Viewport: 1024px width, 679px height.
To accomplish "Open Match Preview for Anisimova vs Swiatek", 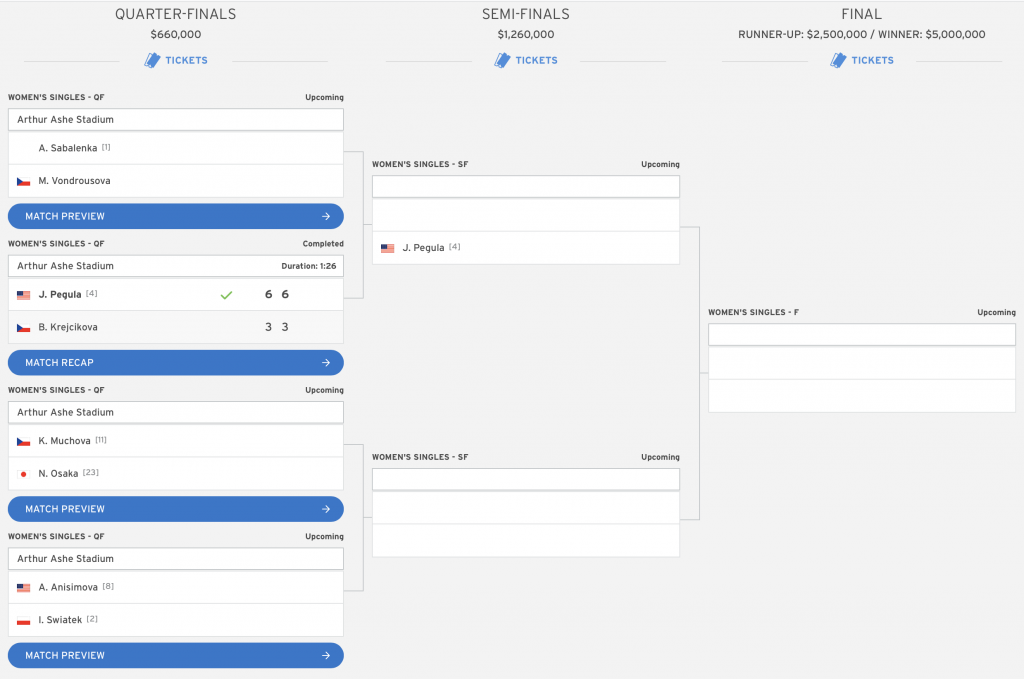I will click(x=175, y=656).
